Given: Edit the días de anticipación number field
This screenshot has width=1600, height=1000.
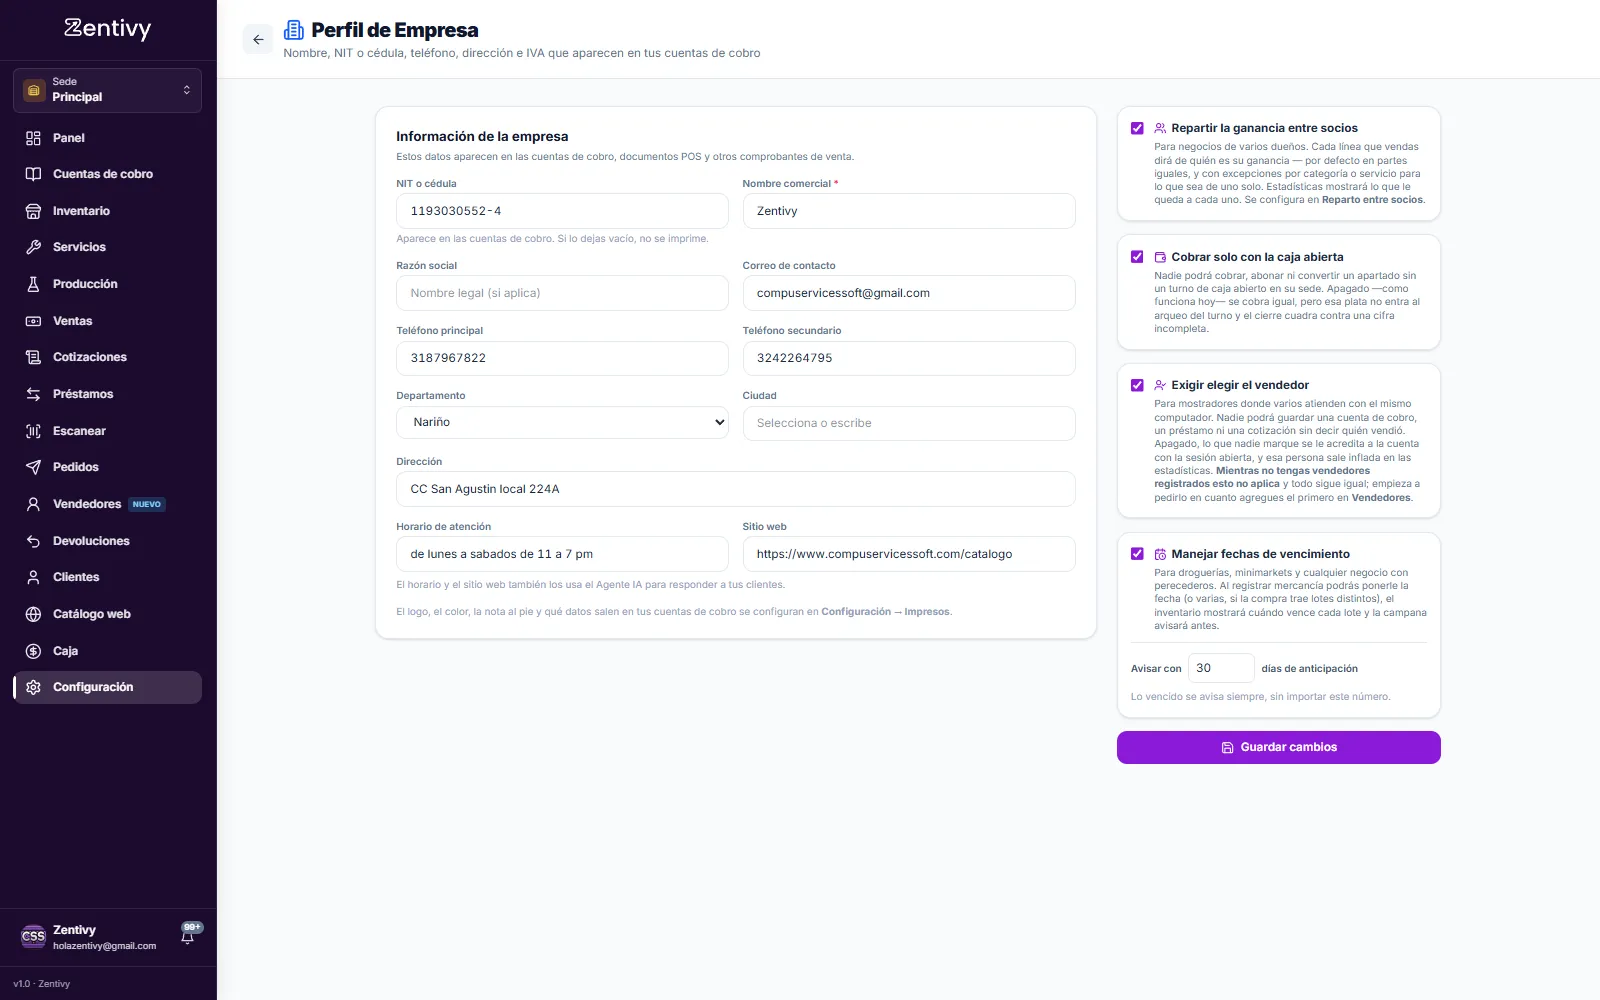Looking at the screenshot, I should click(x=1221, y=668).
